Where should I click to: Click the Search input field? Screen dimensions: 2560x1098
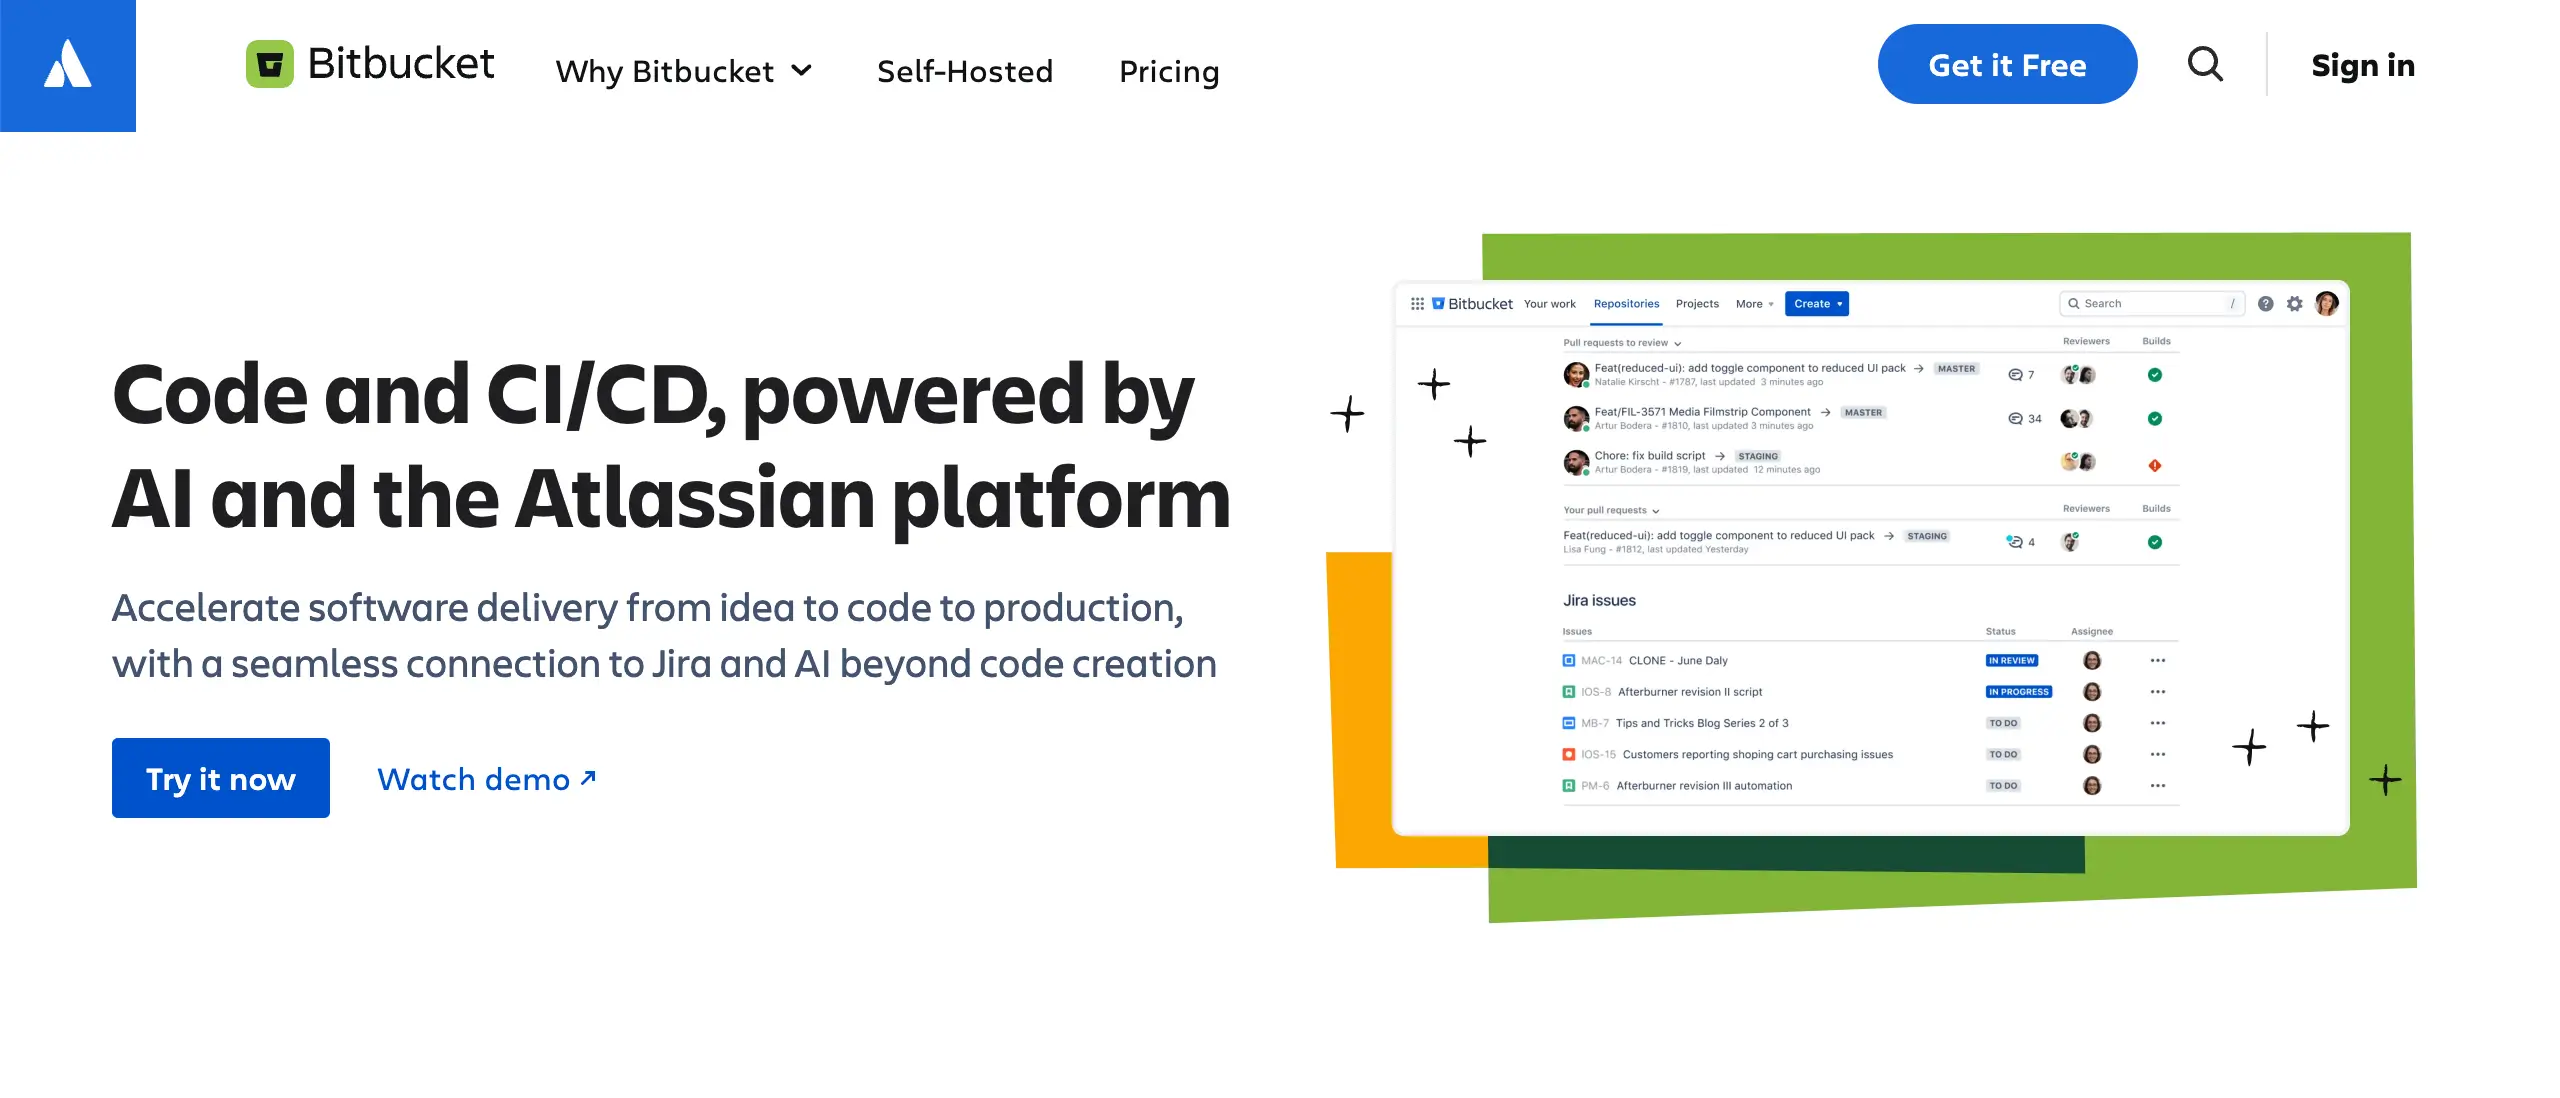tap(2150, 304)
